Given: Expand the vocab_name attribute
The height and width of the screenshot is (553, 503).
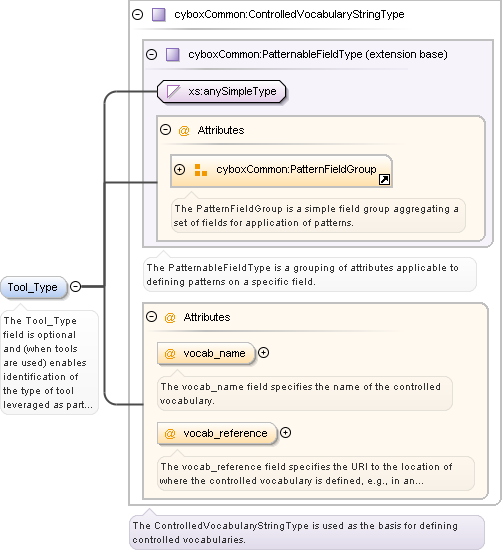Looking at the screenshot, I should tap(263, 352).
